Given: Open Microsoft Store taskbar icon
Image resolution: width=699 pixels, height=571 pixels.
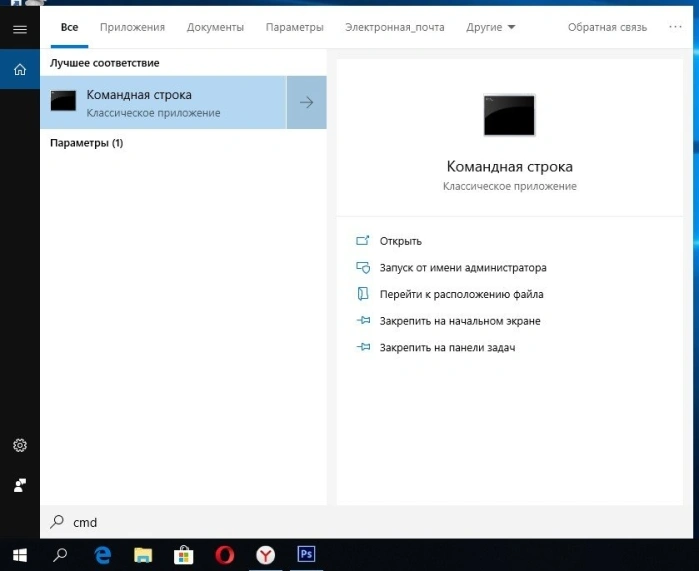Looking at the screenshot, I should tap(183, 555).
